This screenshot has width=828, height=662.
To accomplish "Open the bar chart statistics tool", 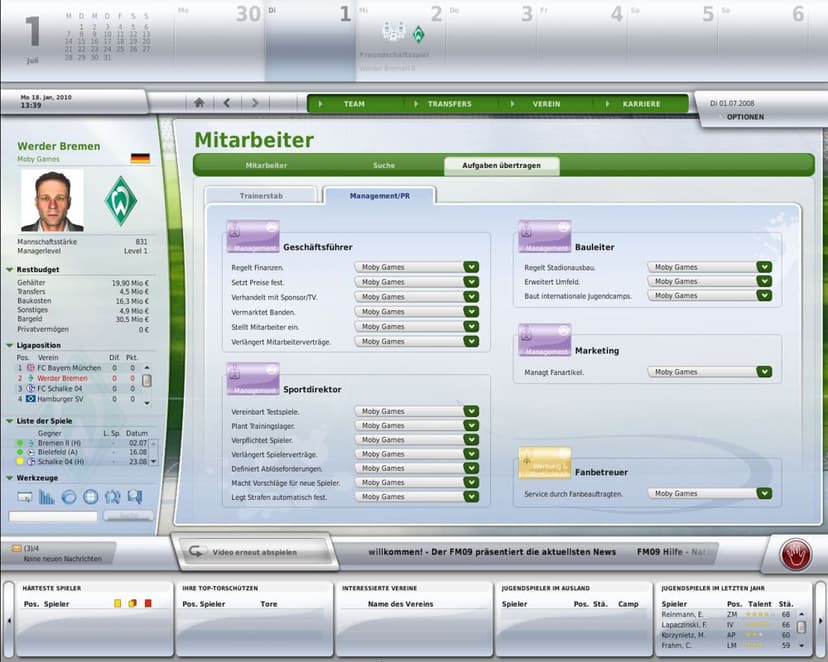I will click(46, 497).
